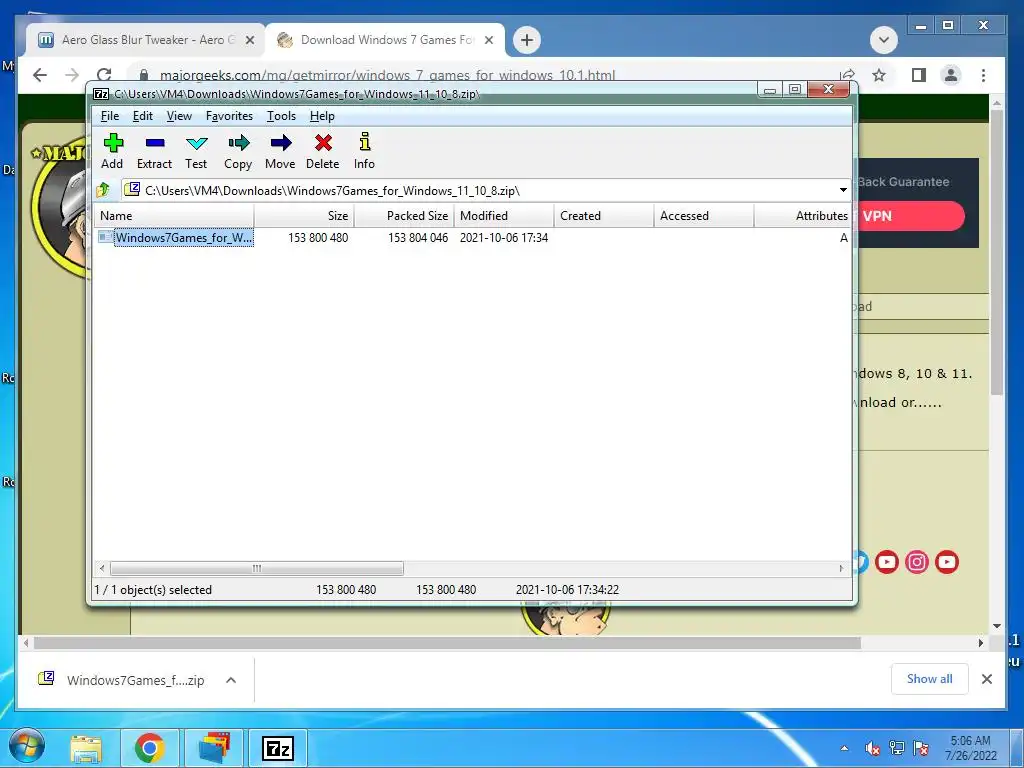
Task: Share this page icon in Chrome
Action: point(847,75)
